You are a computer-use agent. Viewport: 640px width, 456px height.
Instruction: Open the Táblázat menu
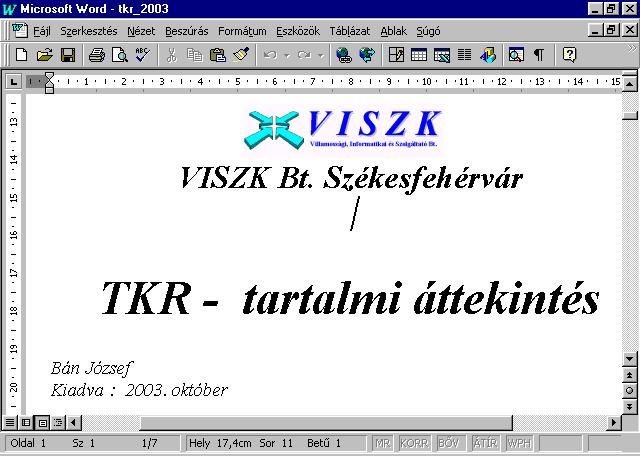point(350,31)
